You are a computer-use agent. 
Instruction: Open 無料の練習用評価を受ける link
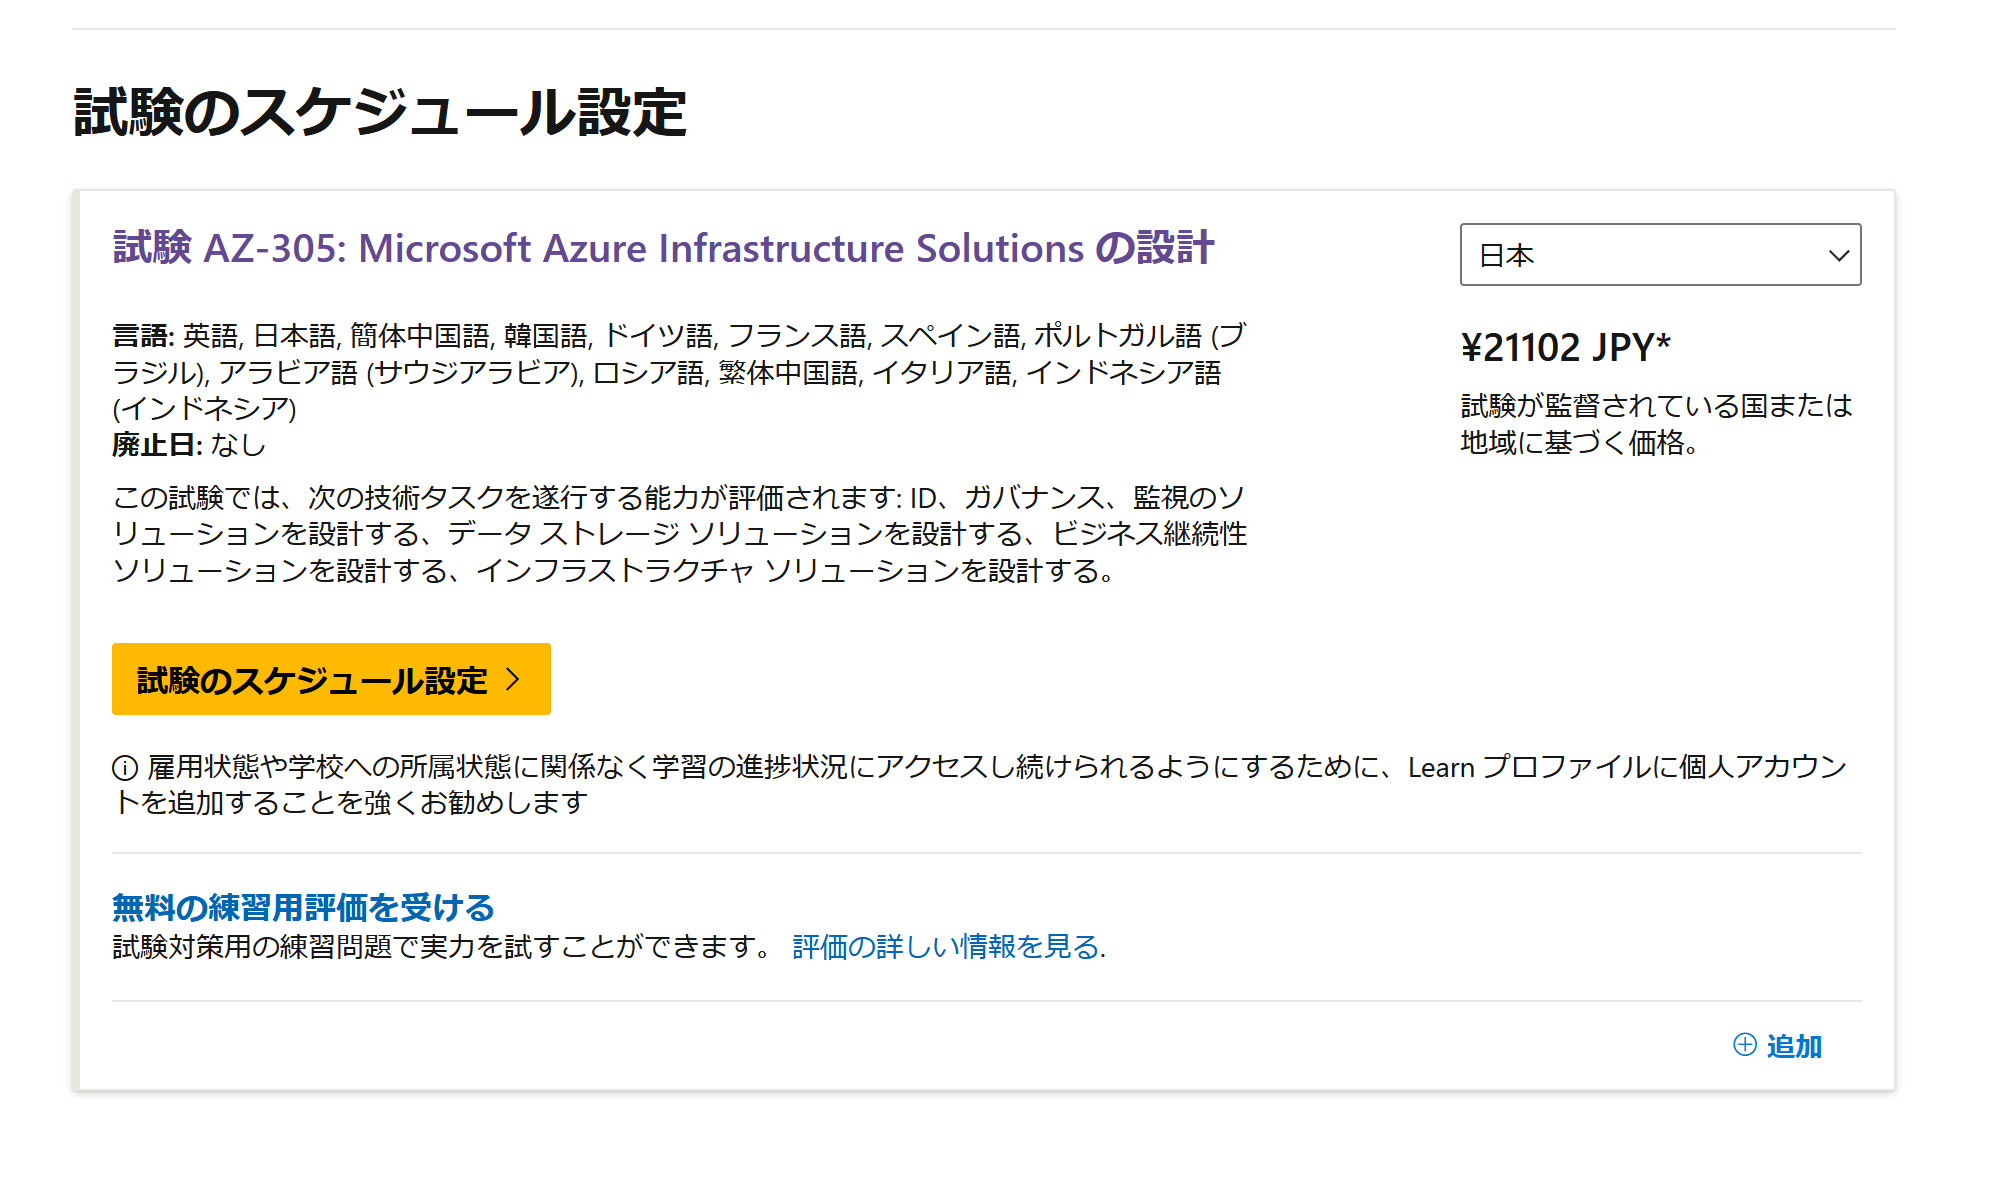[x=303, y=907]
